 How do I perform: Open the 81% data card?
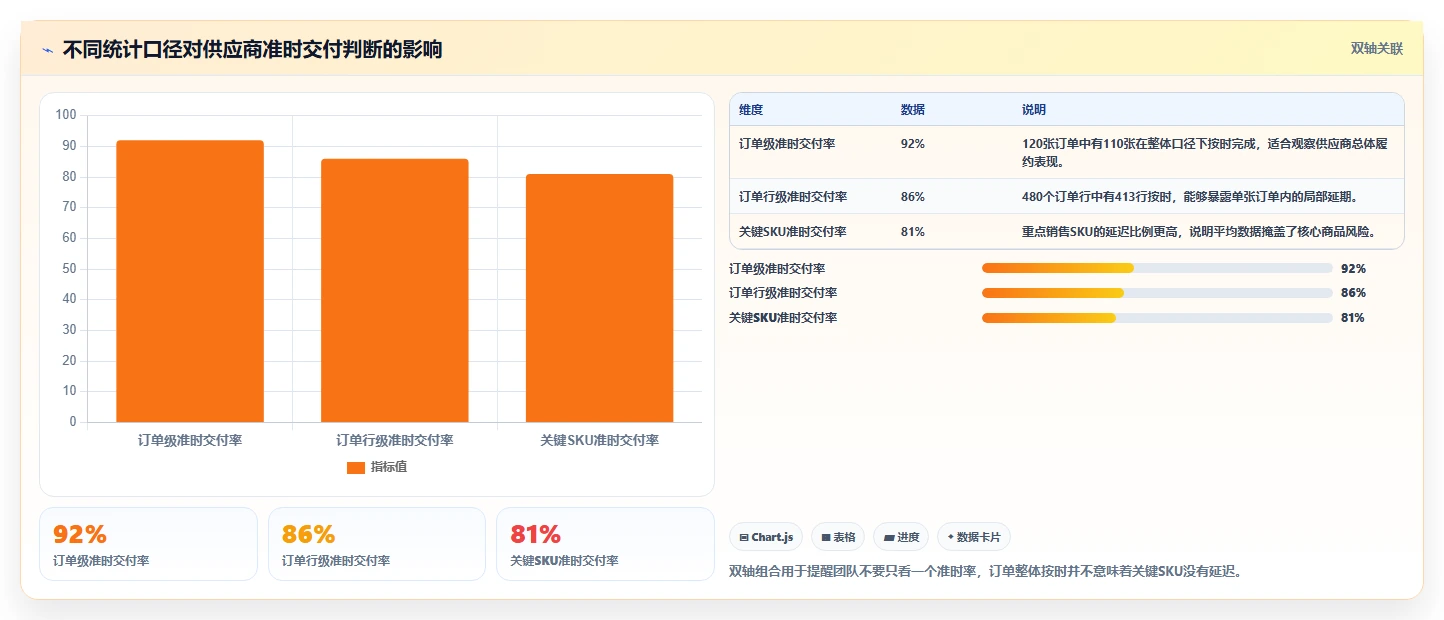tap(605, 544)
